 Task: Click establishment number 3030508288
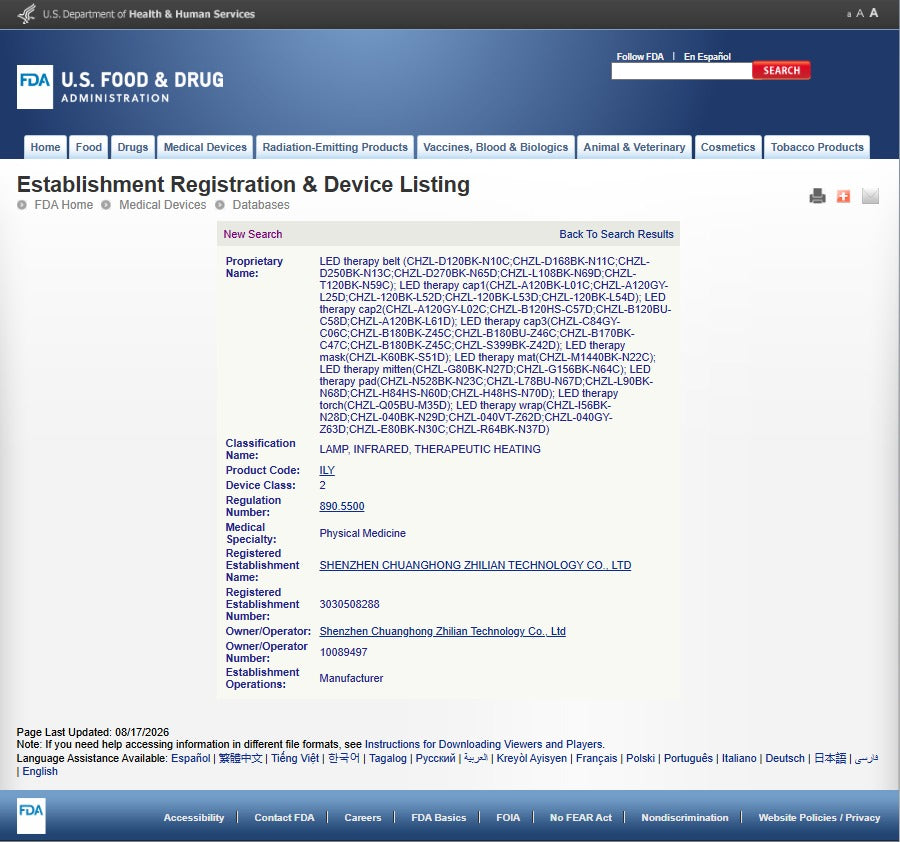[x=349, y=604]
